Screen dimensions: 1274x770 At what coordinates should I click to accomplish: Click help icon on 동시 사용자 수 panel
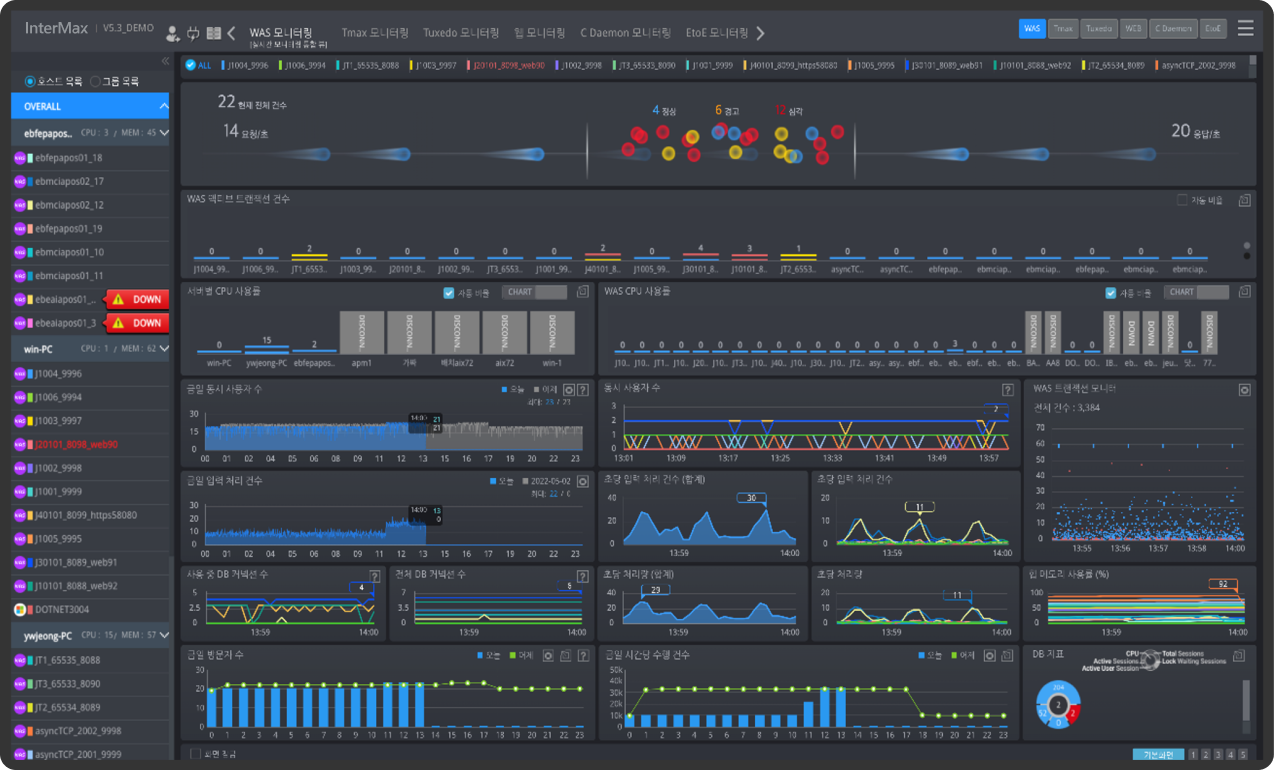pos(1007,390)
